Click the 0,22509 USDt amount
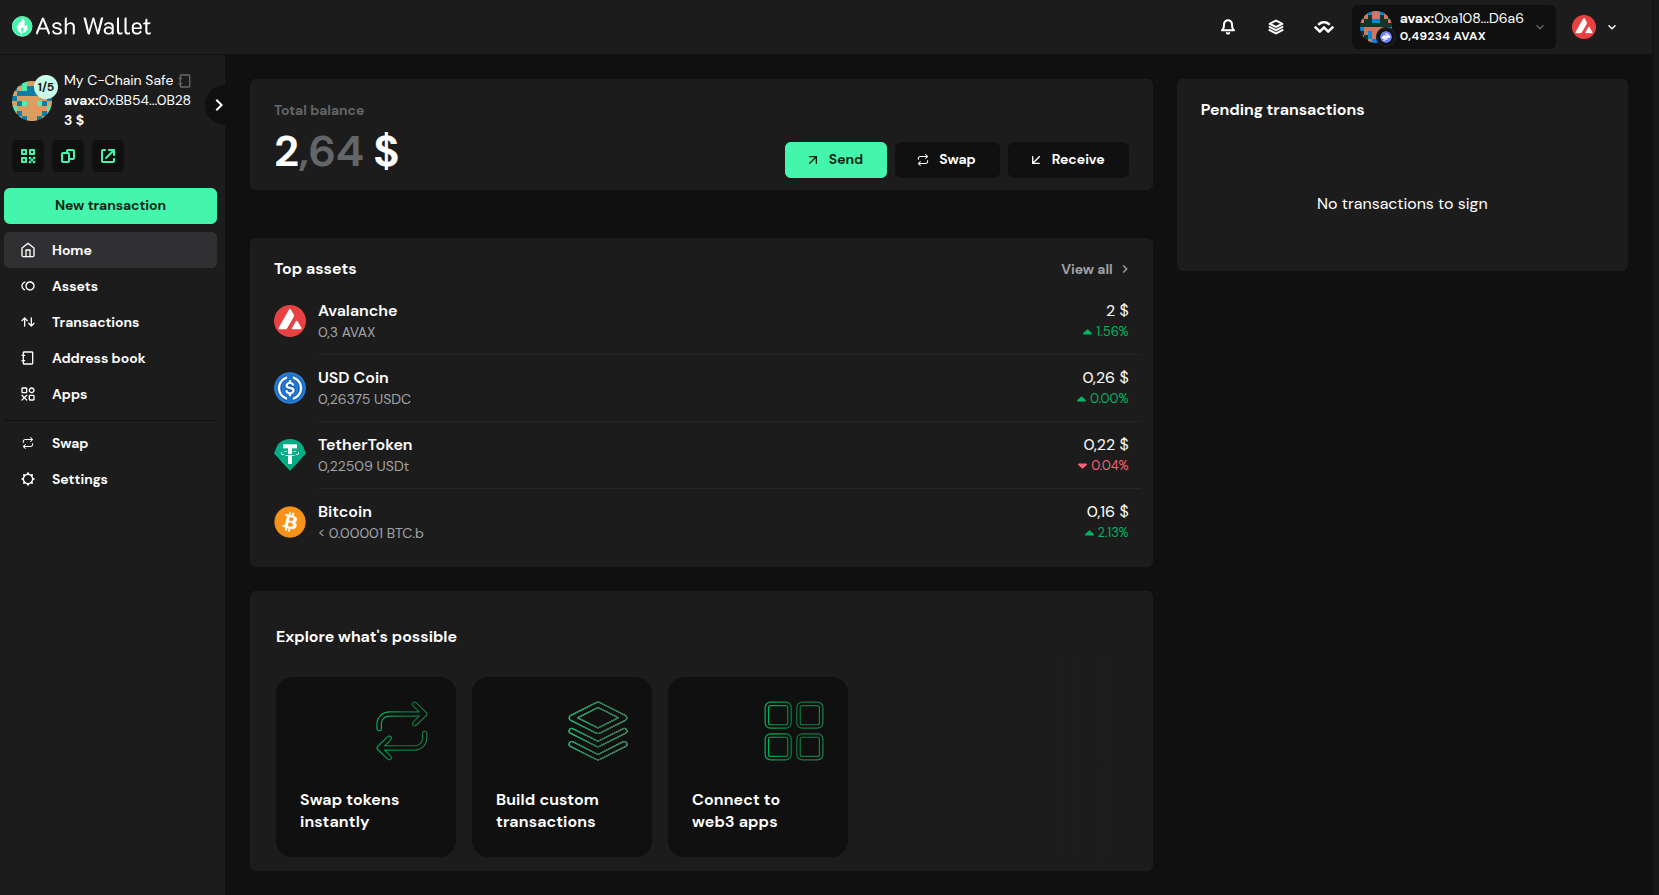This screenshot has height=895, width=1659. pos(363,466)
